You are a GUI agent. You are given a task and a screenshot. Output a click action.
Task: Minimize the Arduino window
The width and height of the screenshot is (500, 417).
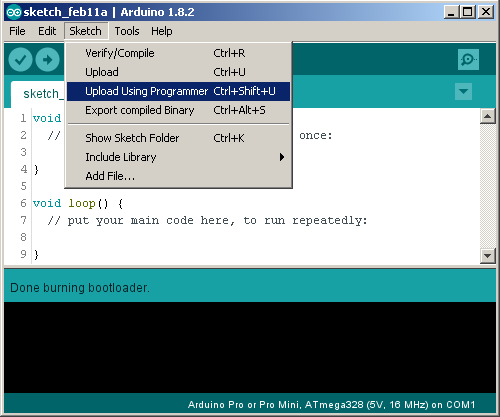click(x=451, y=12)
